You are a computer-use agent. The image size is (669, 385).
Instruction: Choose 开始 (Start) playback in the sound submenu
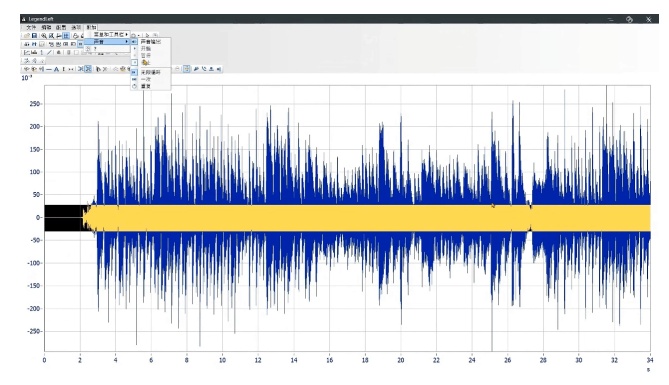tap(151, 49)
